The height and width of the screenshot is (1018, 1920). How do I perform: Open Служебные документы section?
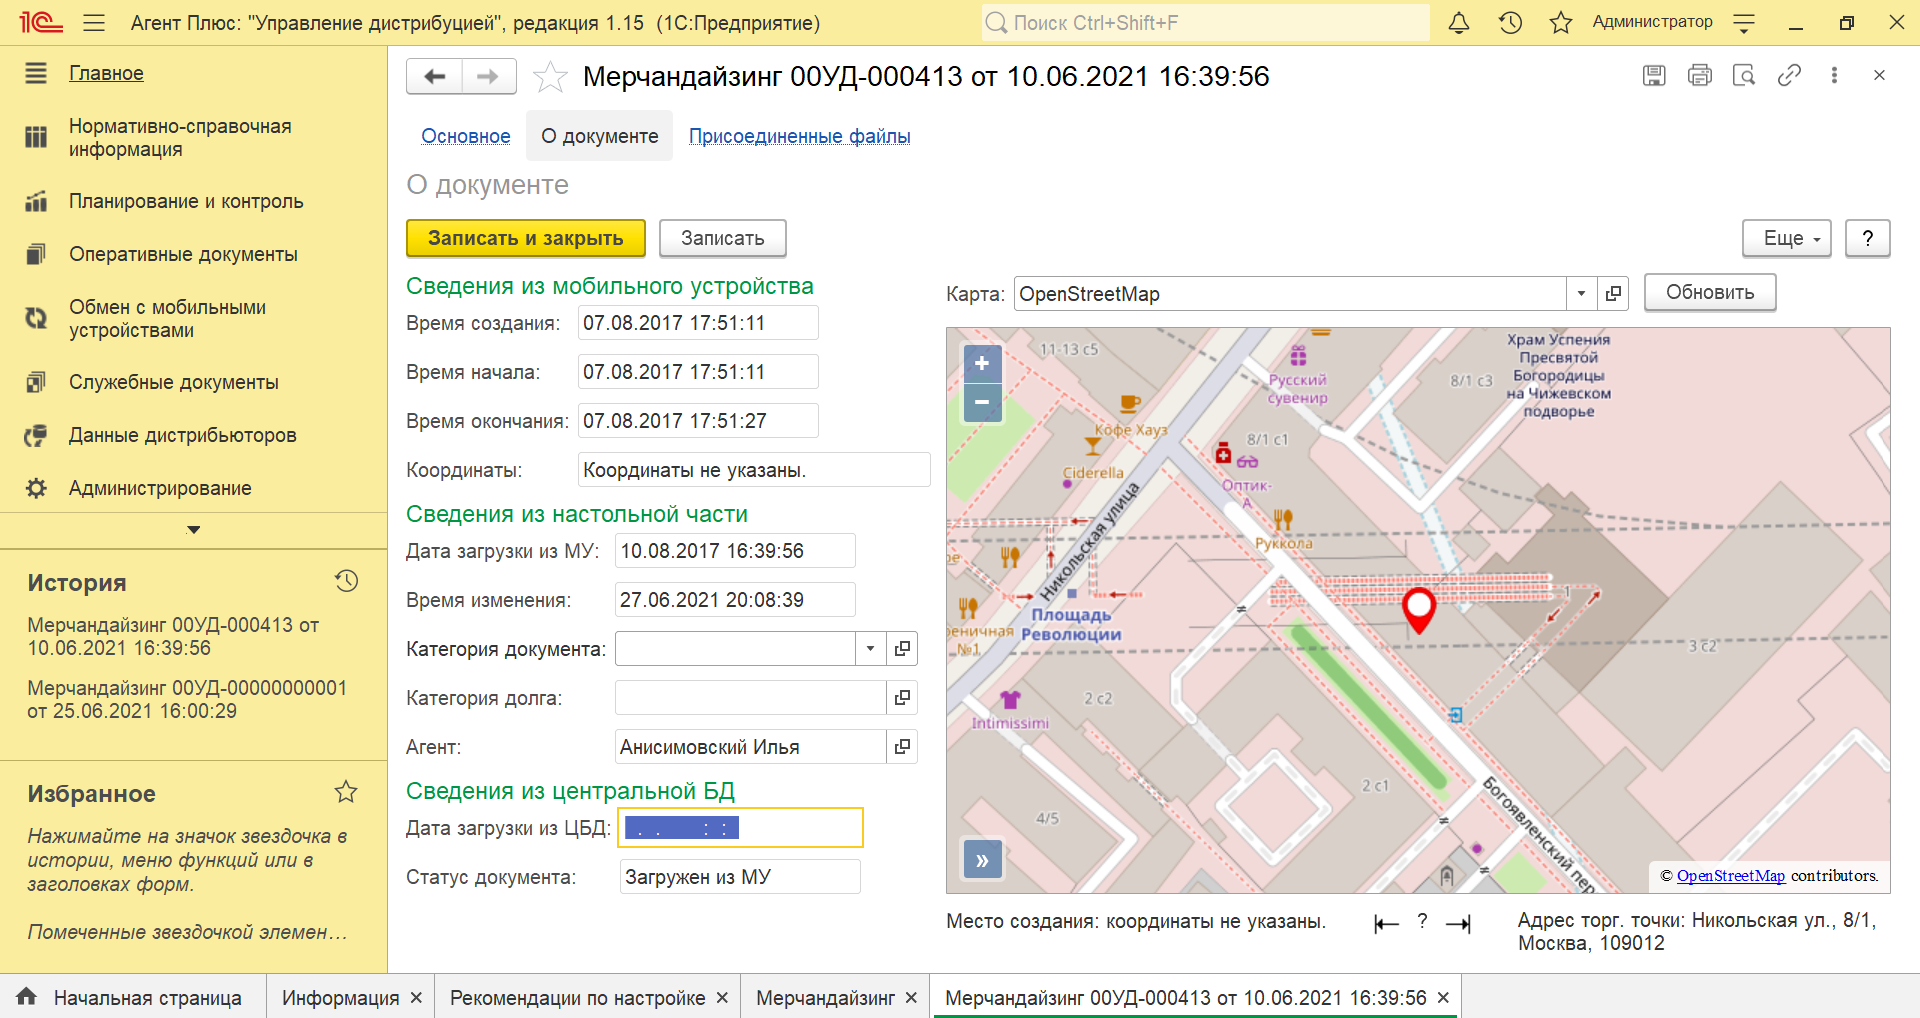click(174, 382)
